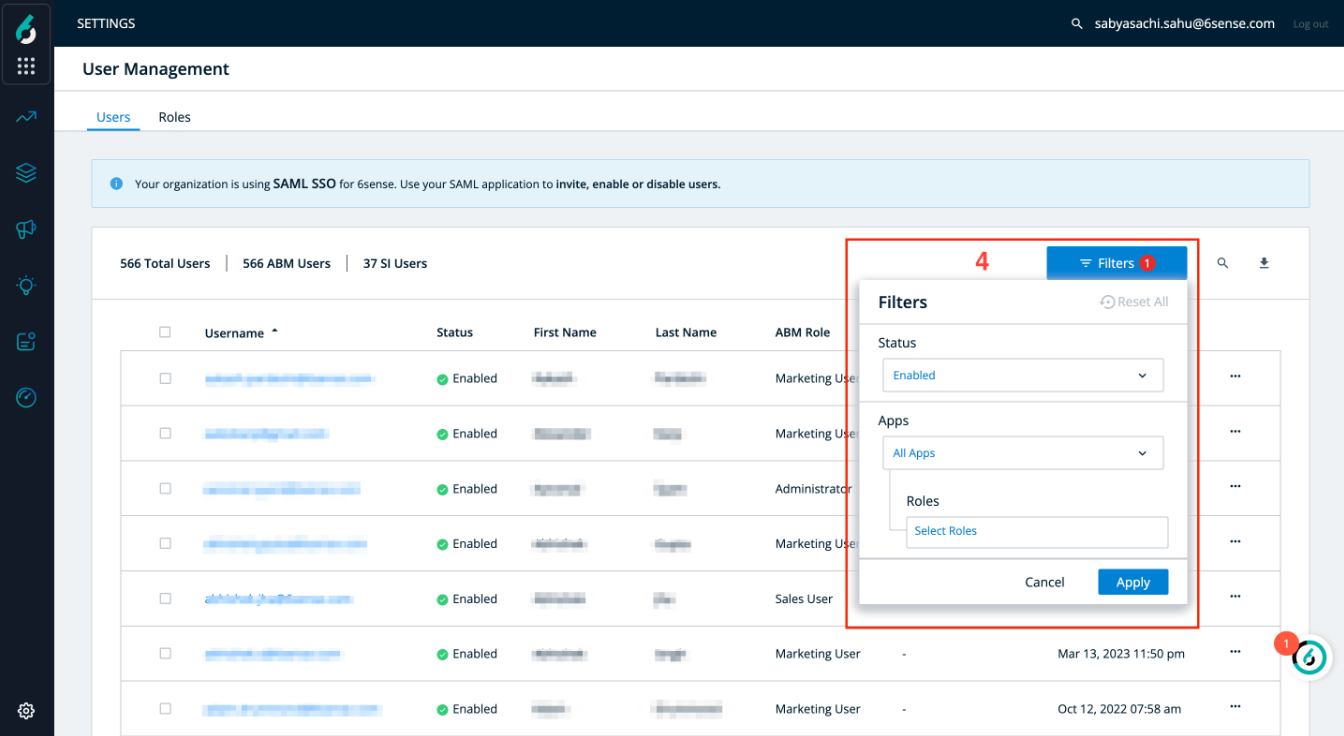Click the search icon in top header

pyautogui.click(x=1077, y=23)
